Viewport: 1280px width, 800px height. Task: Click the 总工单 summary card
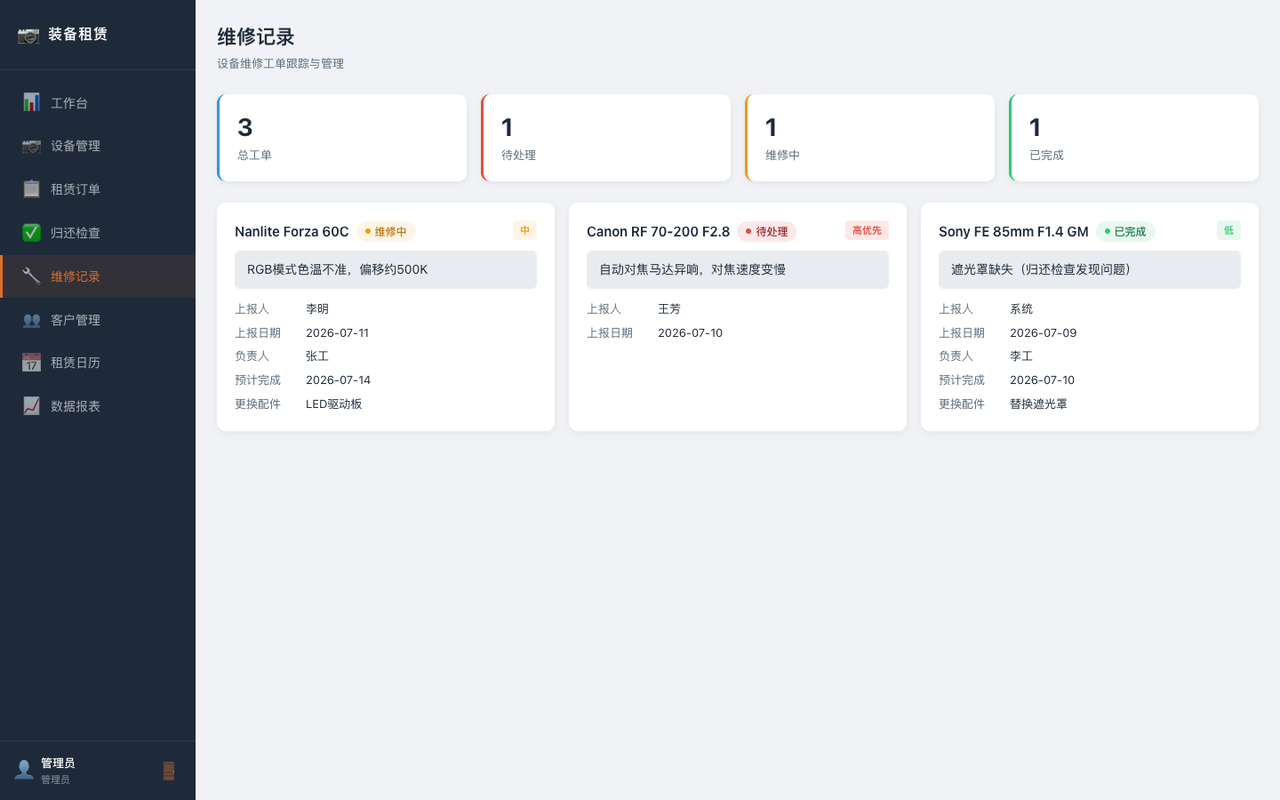pyautogui.click(x=342, y=138)
